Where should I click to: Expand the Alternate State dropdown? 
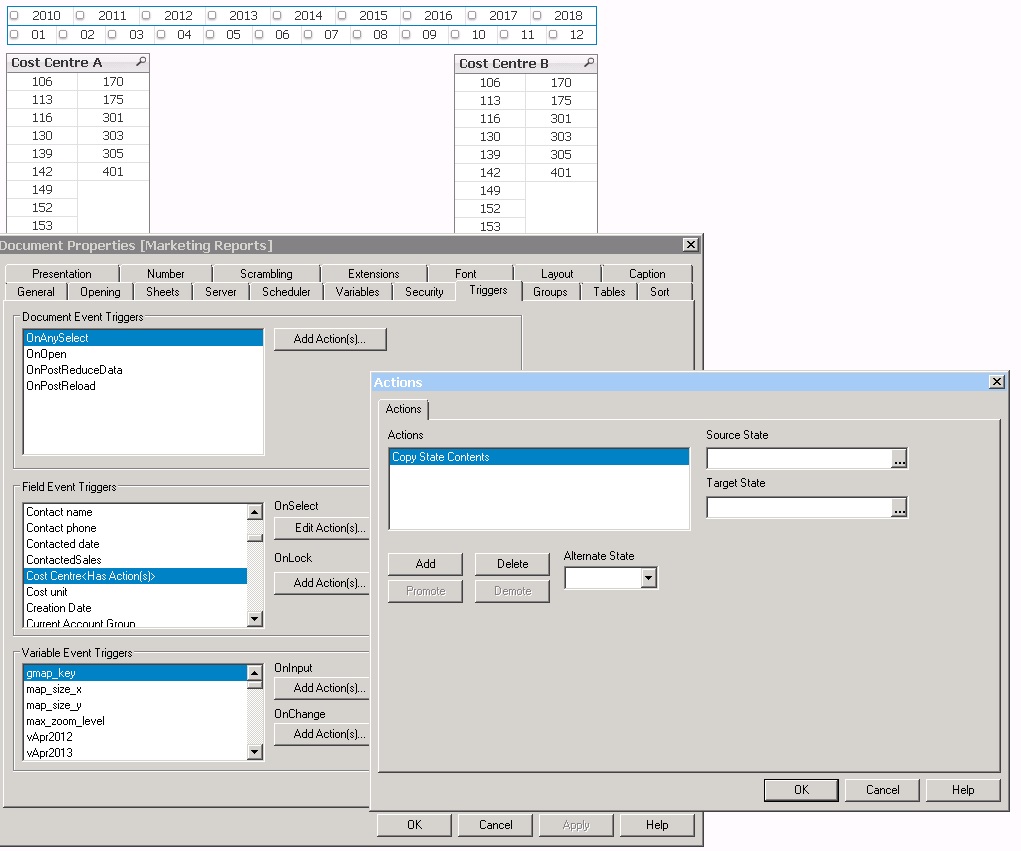point(649,578)
